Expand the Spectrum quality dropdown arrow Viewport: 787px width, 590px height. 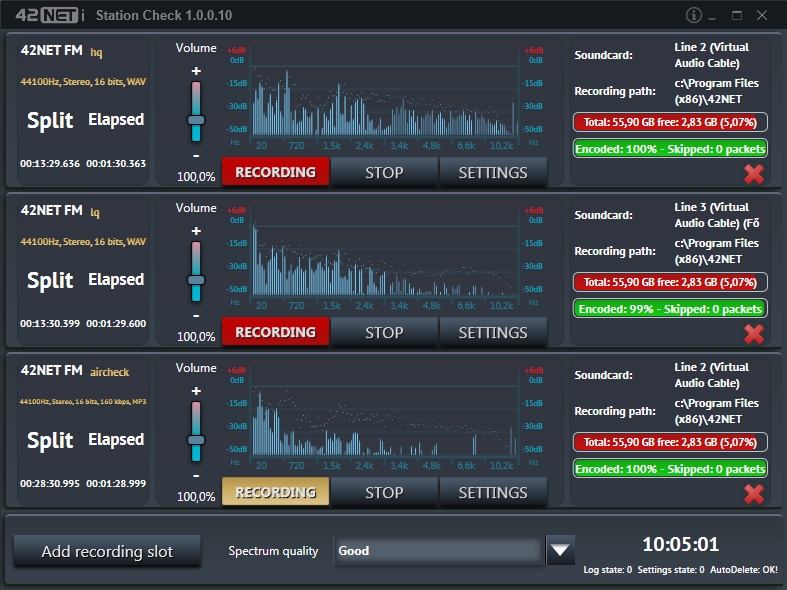[x=560, y=550]
